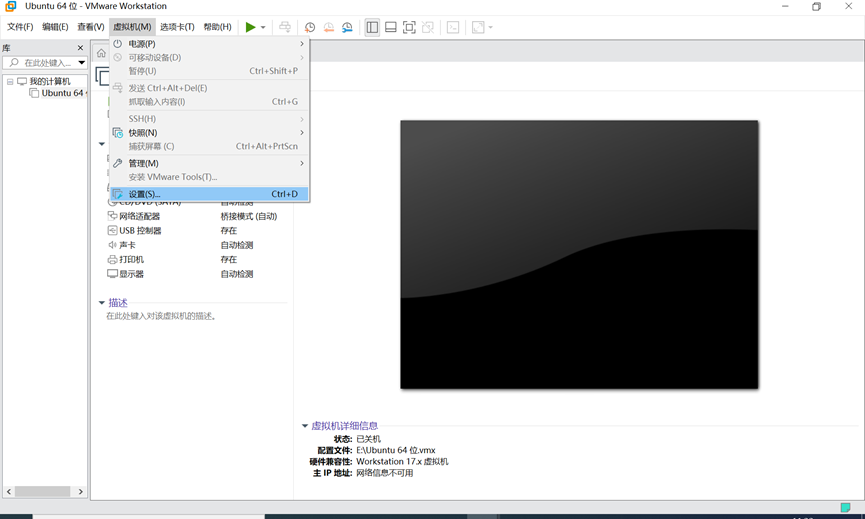The image size is (865, 519).
Task: Toggle the library sidebar view icon
Action: pyautogui.click(x=372, y=27)
